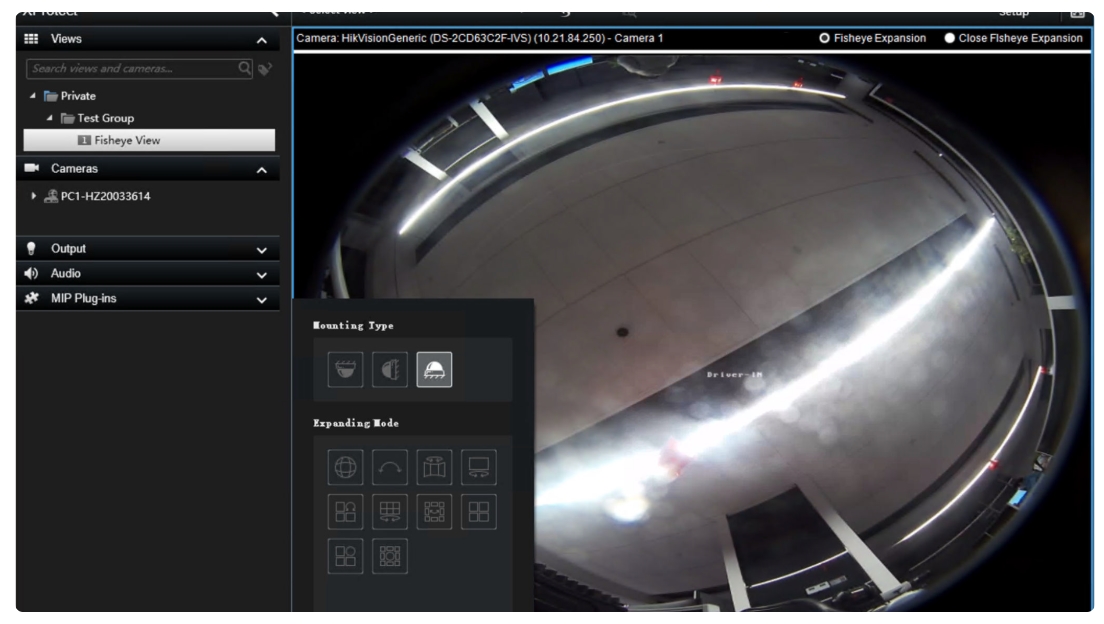The height and width of the screenshot is (624, 1104).
Task: Click the Output lightbulb icon
Action: pyautogui.click(x=31, y=248)
